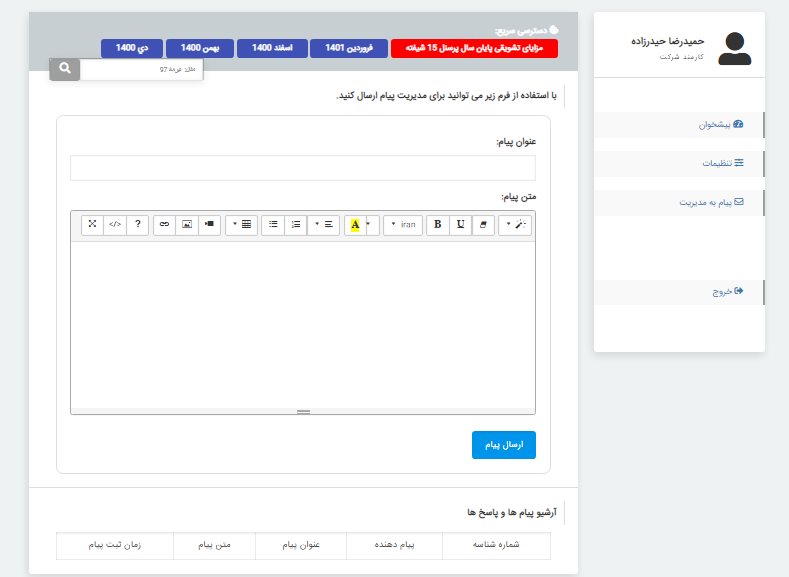Apply highlighted font color A button
Screen dimensions: 789x577
pos(355,225)
